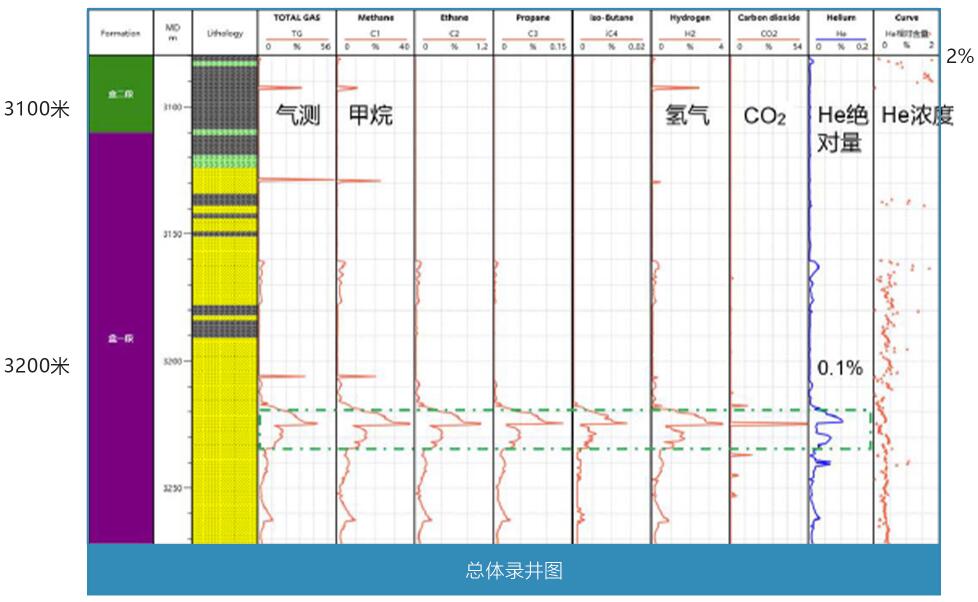Click the Carbon dioxide column header

[768, 18]
